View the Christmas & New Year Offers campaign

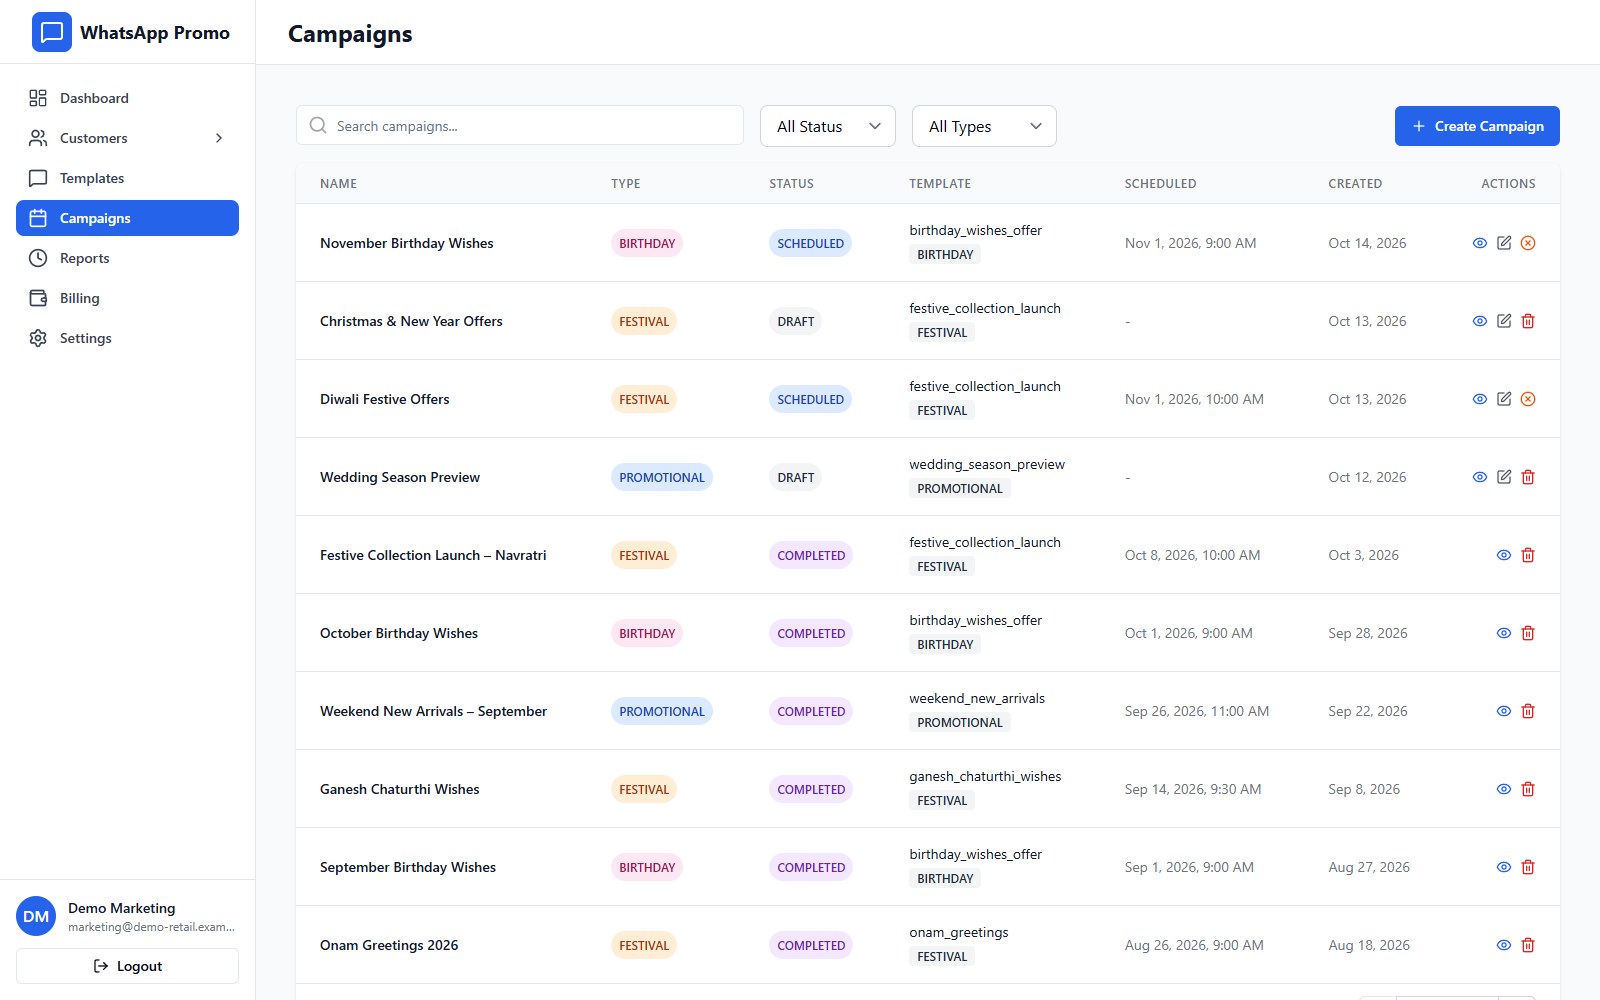(x=1480, y=321)
